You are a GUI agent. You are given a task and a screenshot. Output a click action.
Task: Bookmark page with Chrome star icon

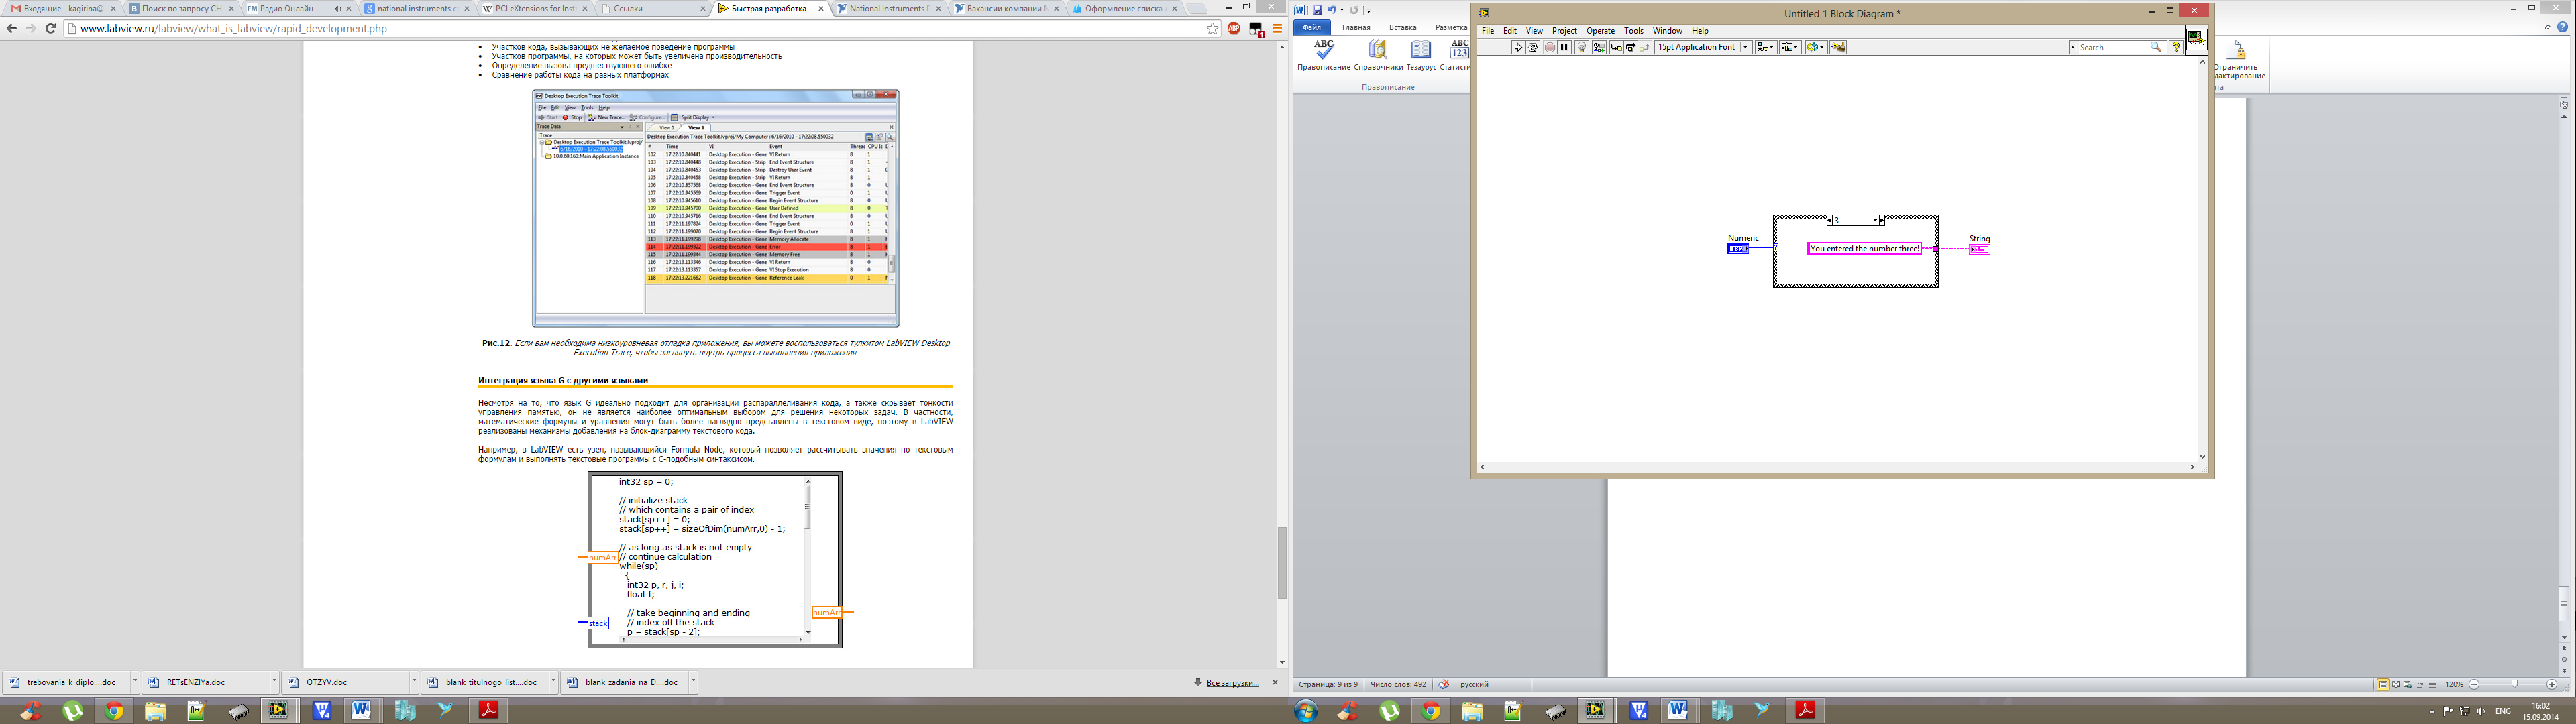pos(1213,29)
